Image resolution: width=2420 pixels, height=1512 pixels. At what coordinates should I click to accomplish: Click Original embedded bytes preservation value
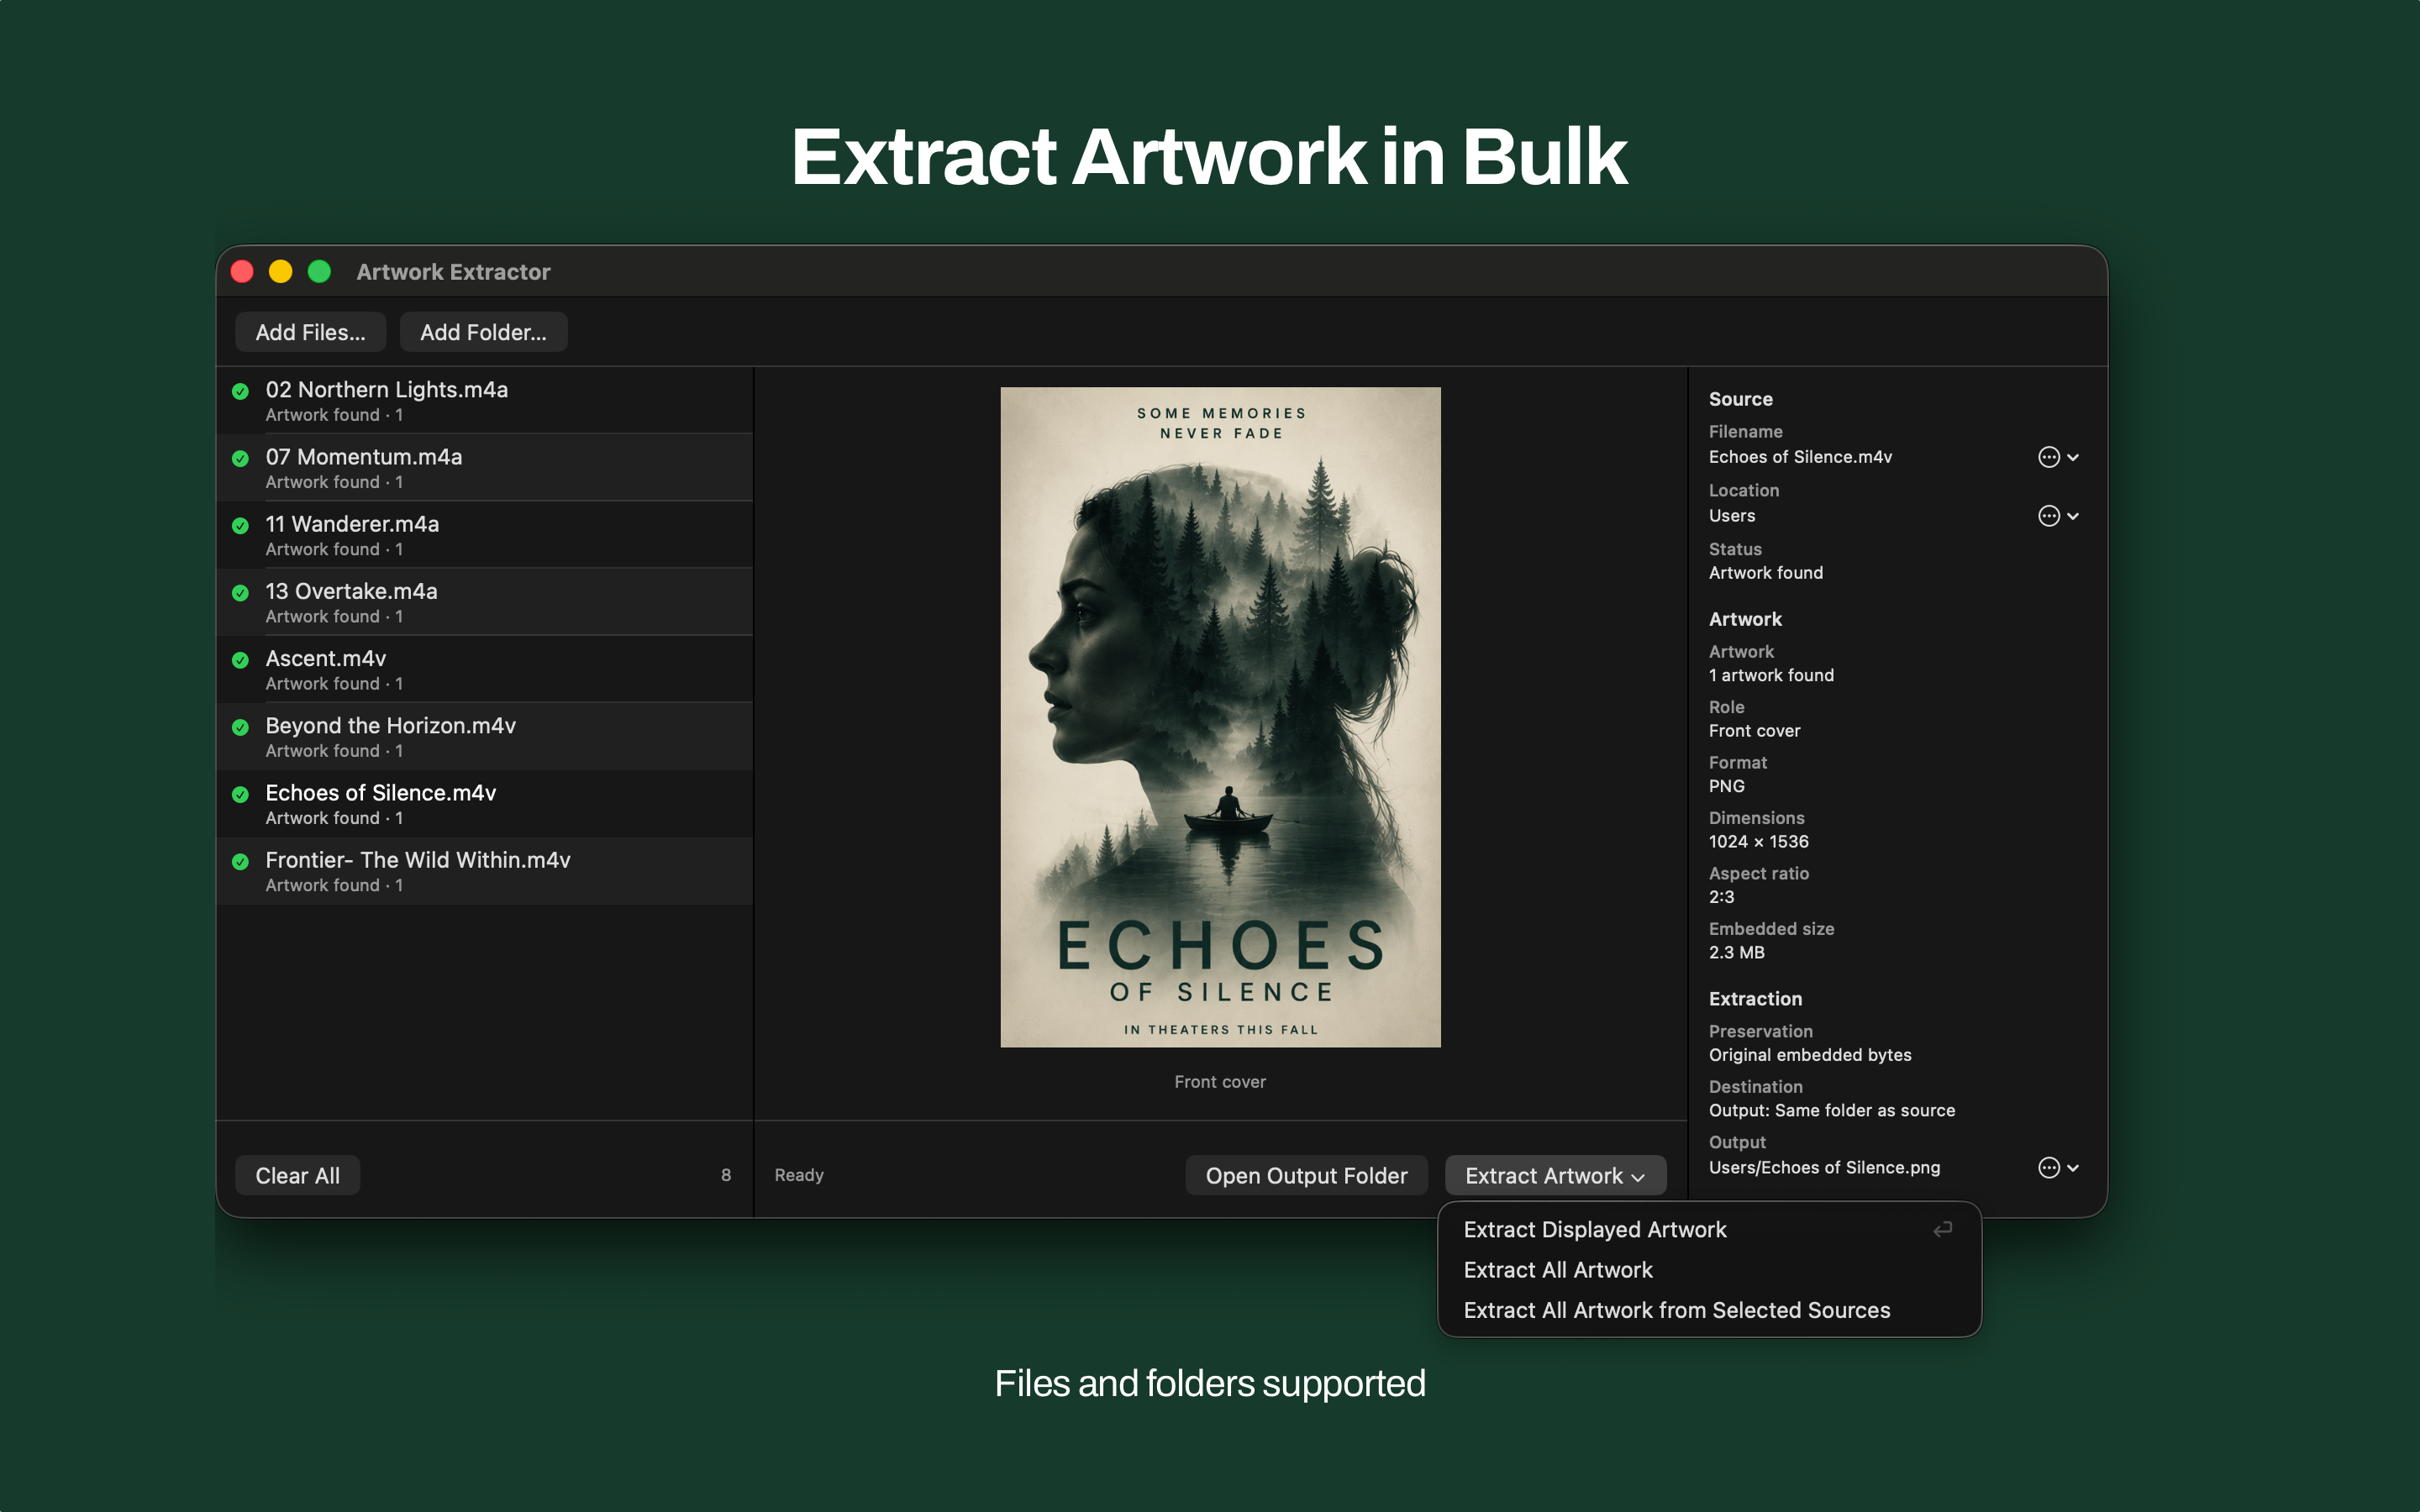(1810, 1054)
